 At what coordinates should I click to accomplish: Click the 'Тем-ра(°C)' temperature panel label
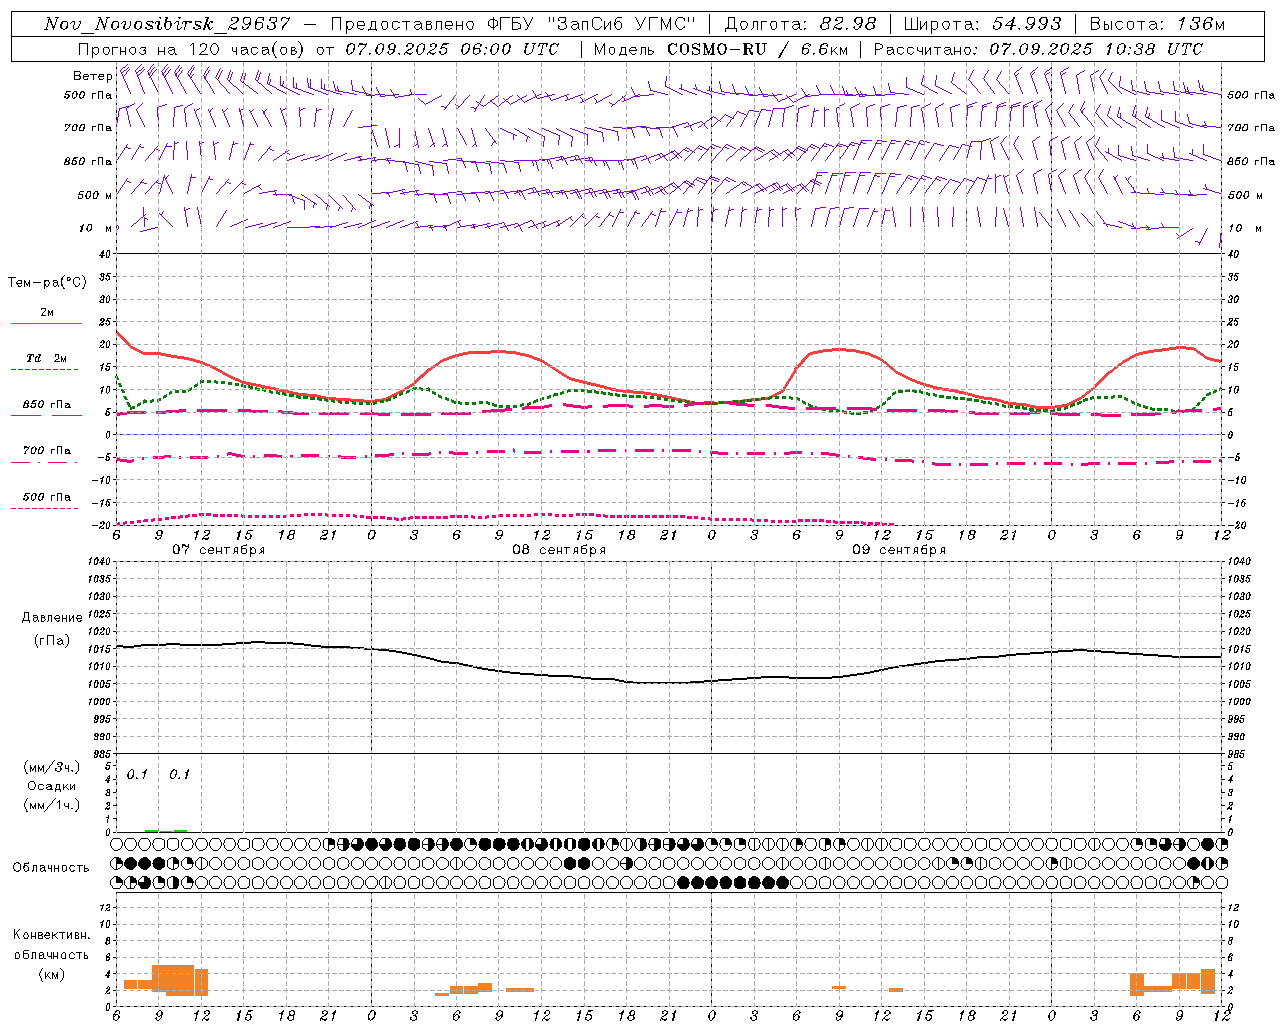pyautogui.click(x=47, y=283)
